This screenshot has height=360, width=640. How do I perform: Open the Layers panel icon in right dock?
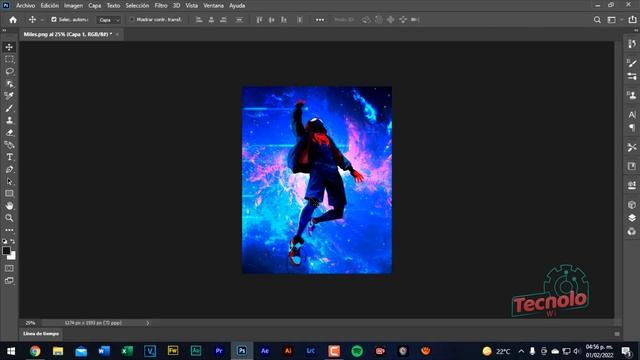[x=632, y=218]
